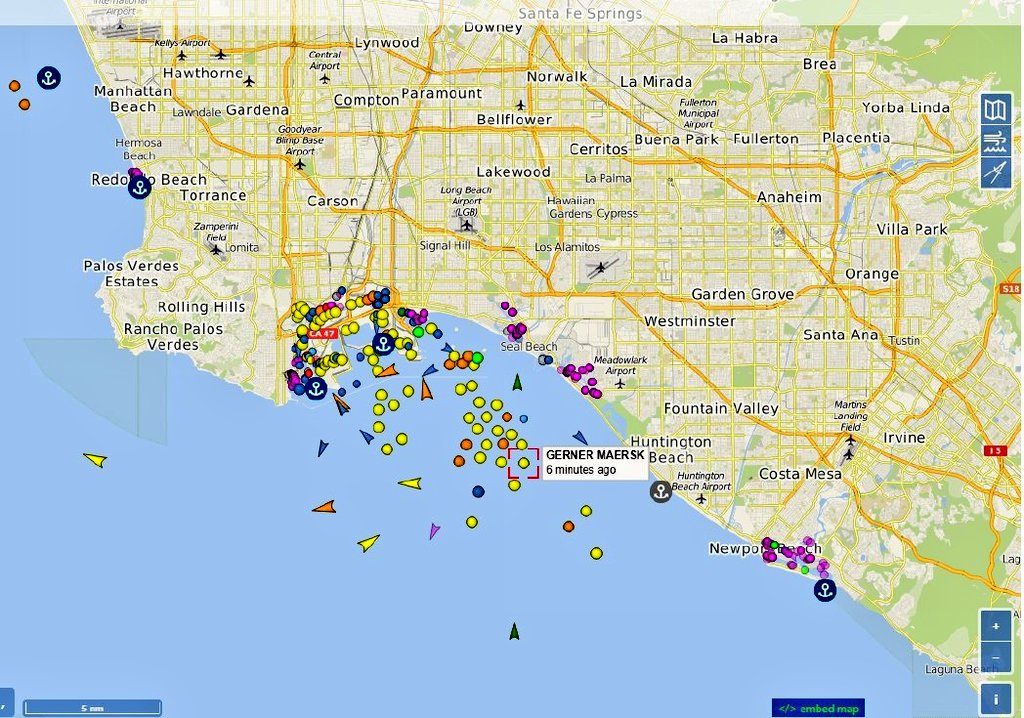Click the Rancho Palos Verdes label
The image size is (1024, 718).
[x=173, y=336]
